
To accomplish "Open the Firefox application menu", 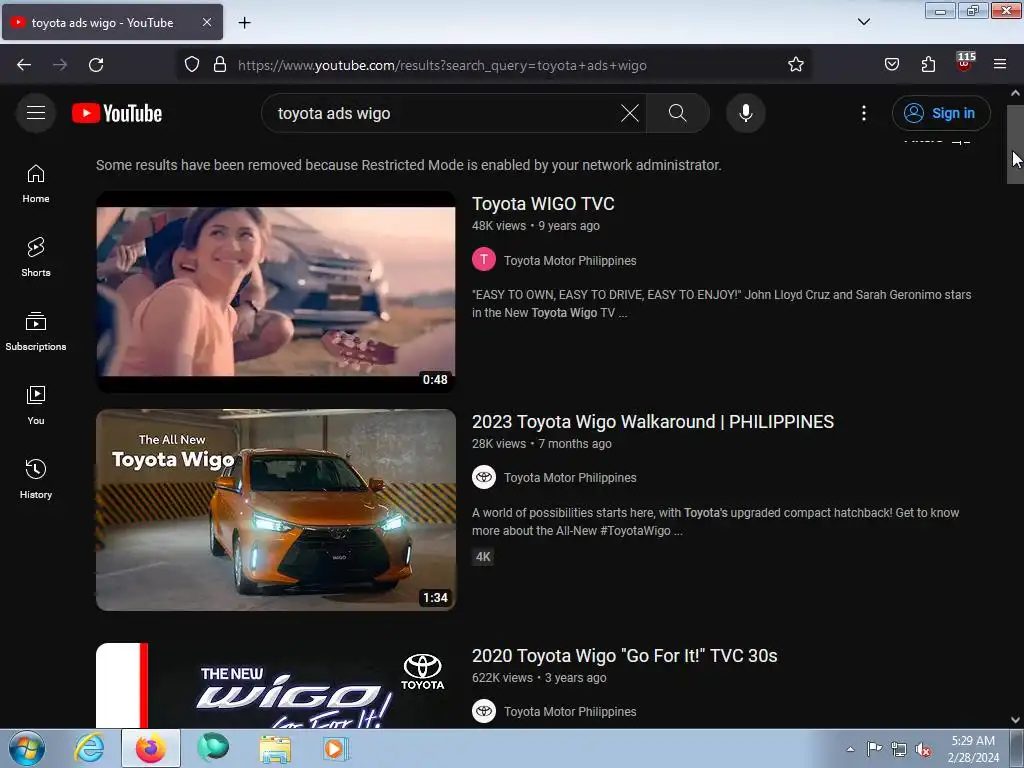I will pyautogui.click(x=1000, y=65).
